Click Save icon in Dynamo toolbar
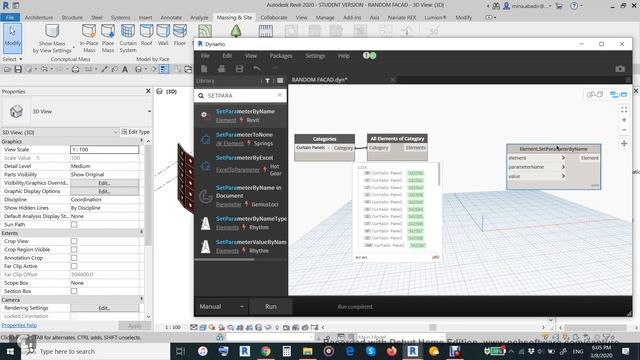The image size is (640, 360). pos(239,69)
